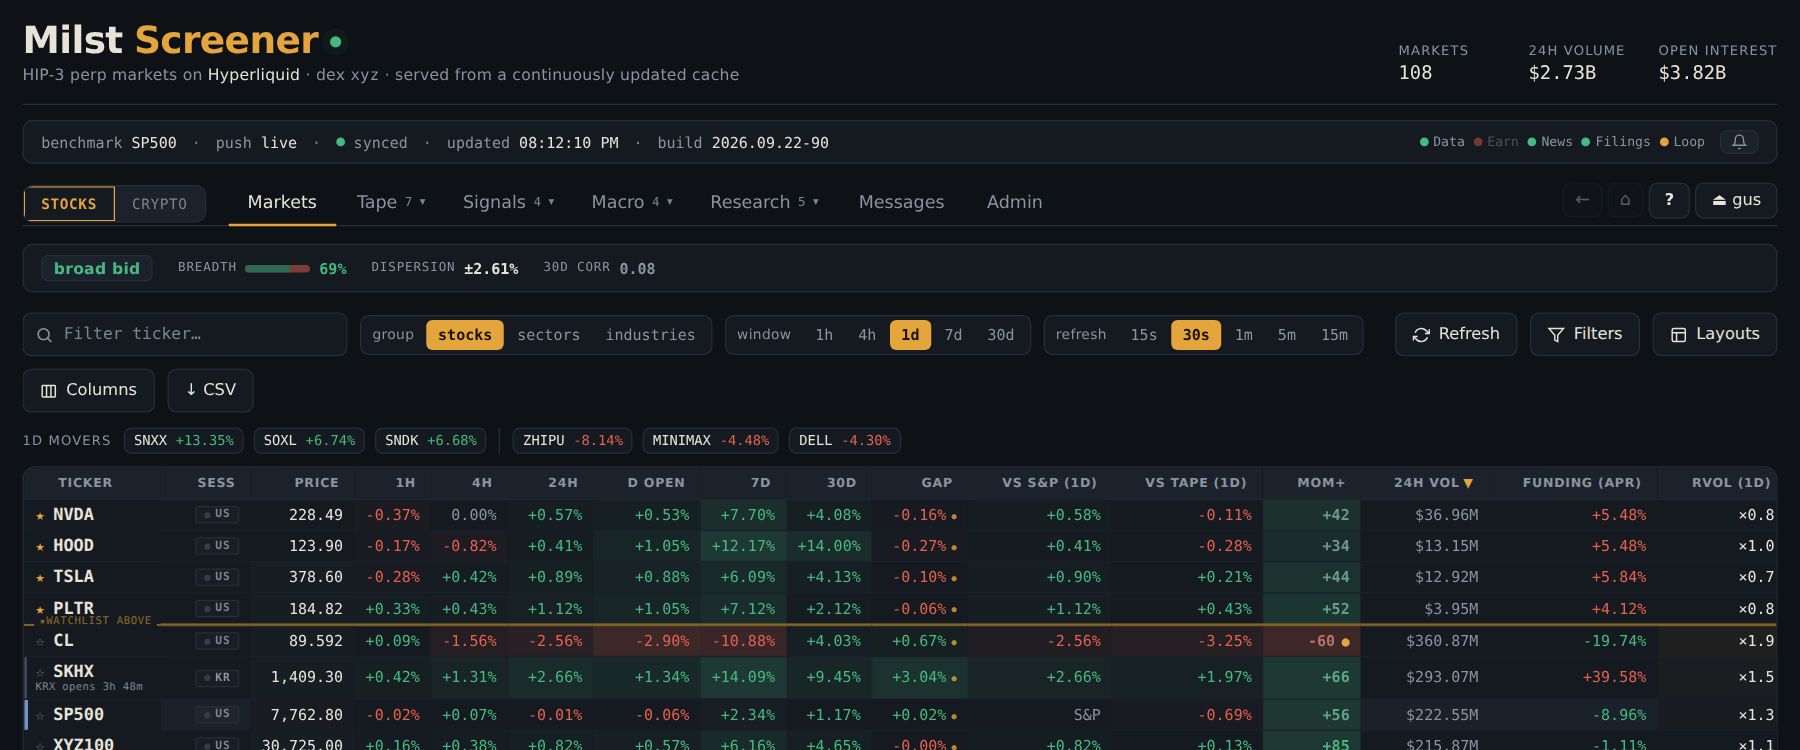The width and height of the screenshot is (1800, 750).
Task: Click the back arrow icon
Action: pos(1582,200)
